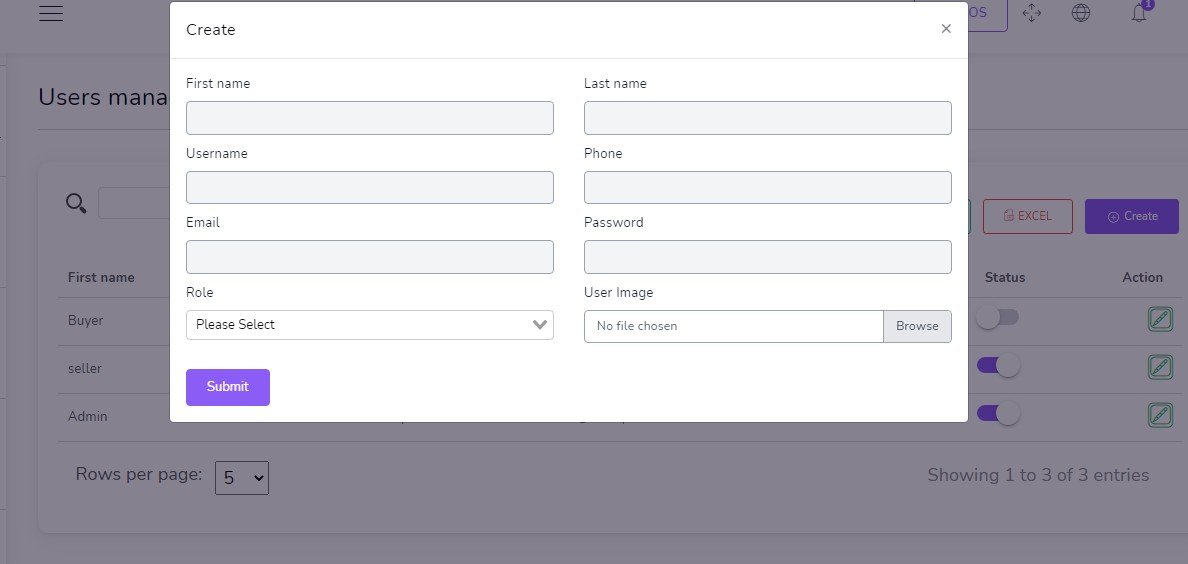1188x564 pixels.
Task: Toggle status switch for seller
Action: point(997,366)
